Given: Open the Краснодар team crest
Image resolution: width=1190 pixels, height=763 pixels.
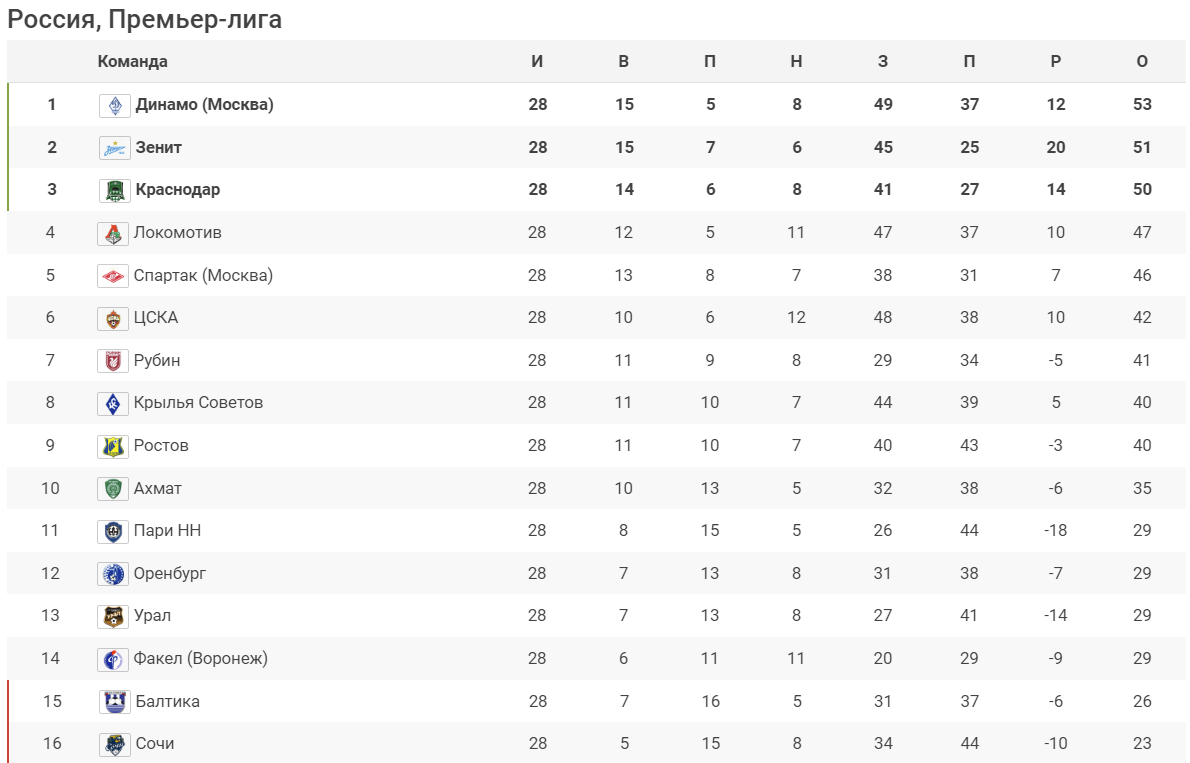Looking at the screenshot, I should 115,190.
